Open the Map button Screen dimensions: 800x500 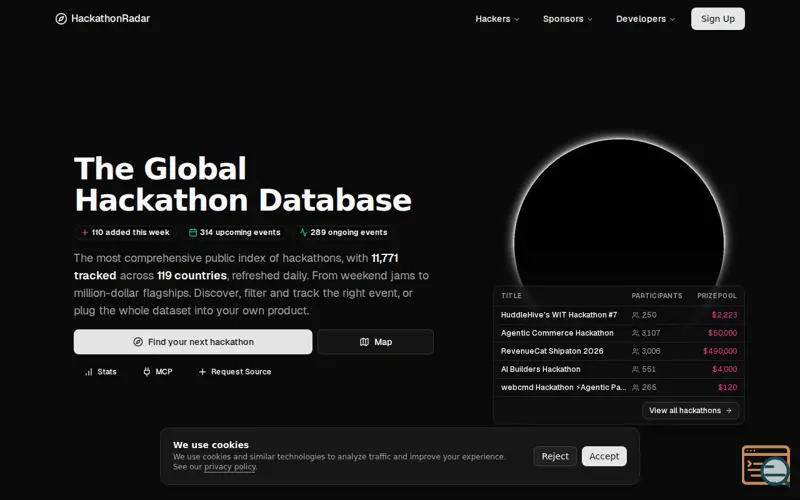[x=376, y=342]
